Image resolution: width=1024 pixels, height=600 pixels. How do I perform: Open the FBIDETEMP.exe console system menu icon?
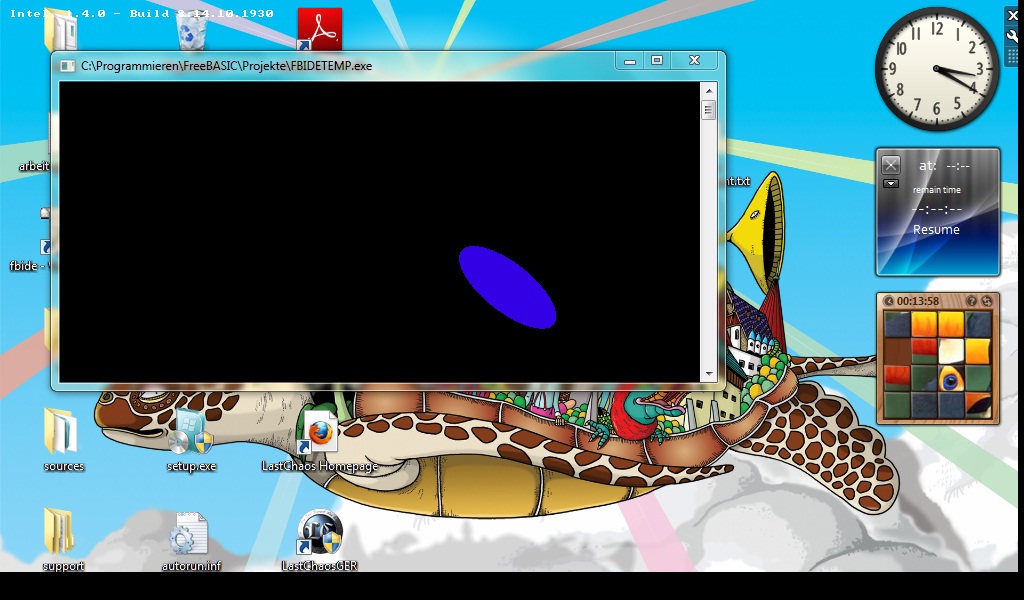[67, 66]
